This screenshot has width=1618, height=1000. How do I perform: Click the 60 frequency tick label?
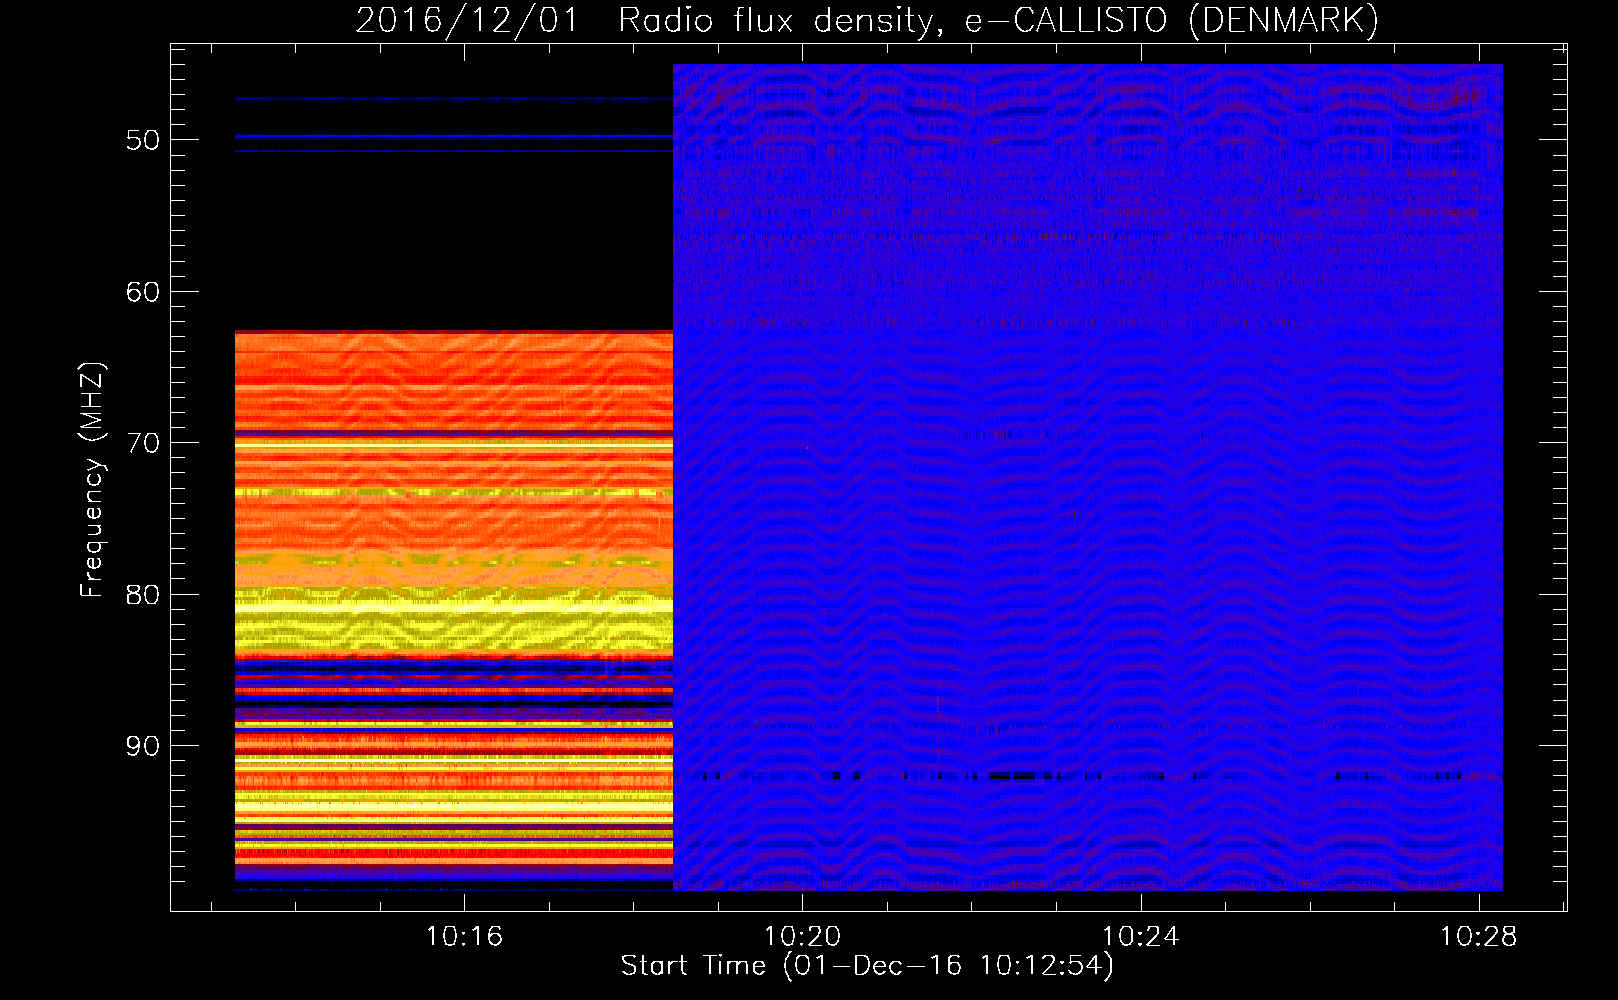click(x=143, y=292)
